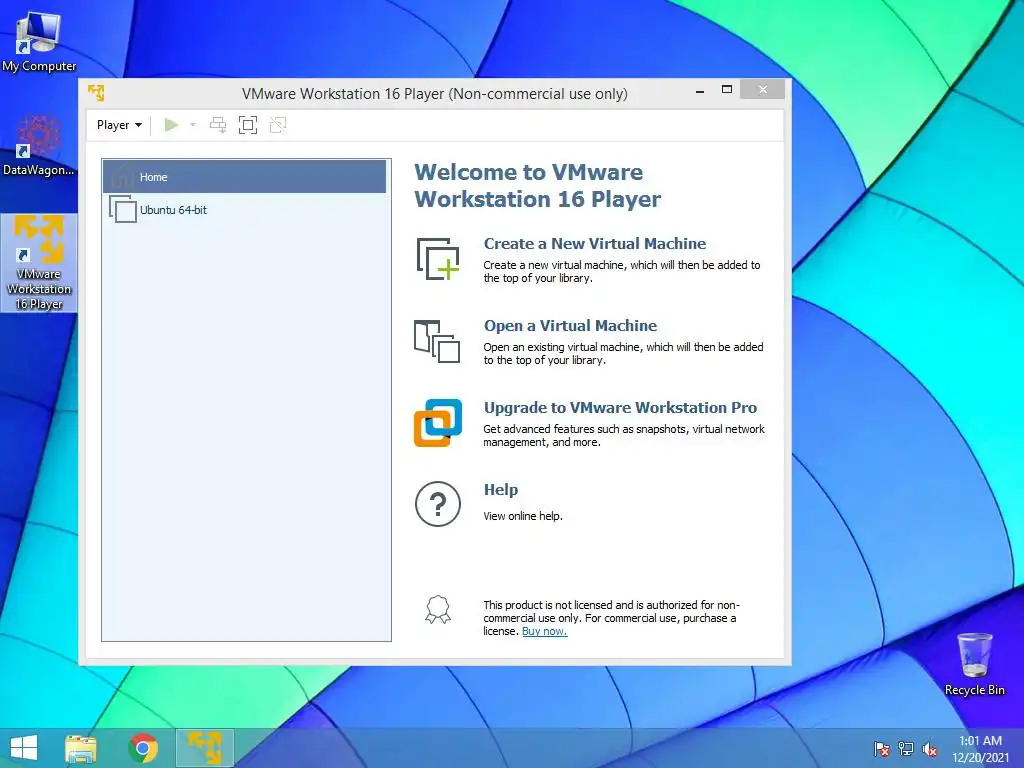Click the Help question mark icon
1024x768 pixels.
(x=438, y=504)
